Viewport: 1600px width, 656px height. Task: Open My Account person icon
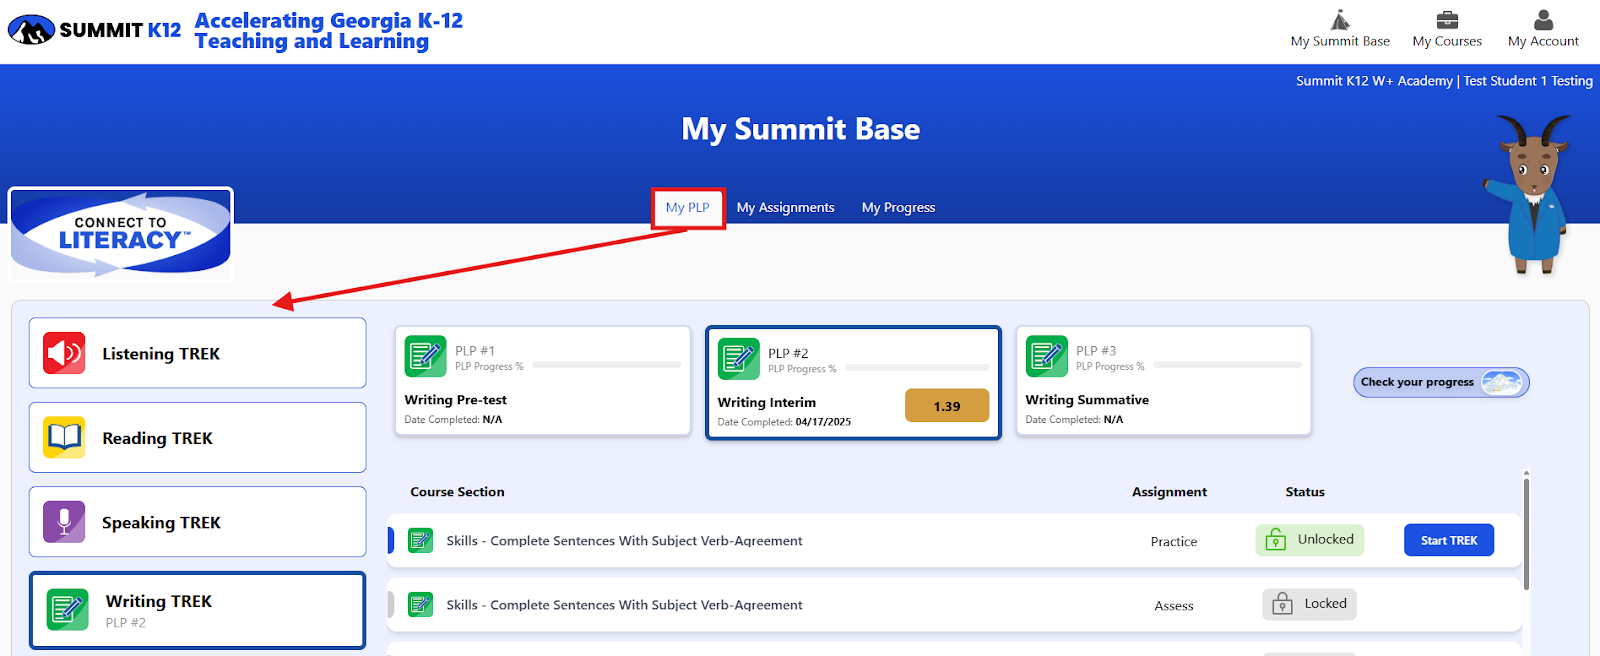(1543, 20)
